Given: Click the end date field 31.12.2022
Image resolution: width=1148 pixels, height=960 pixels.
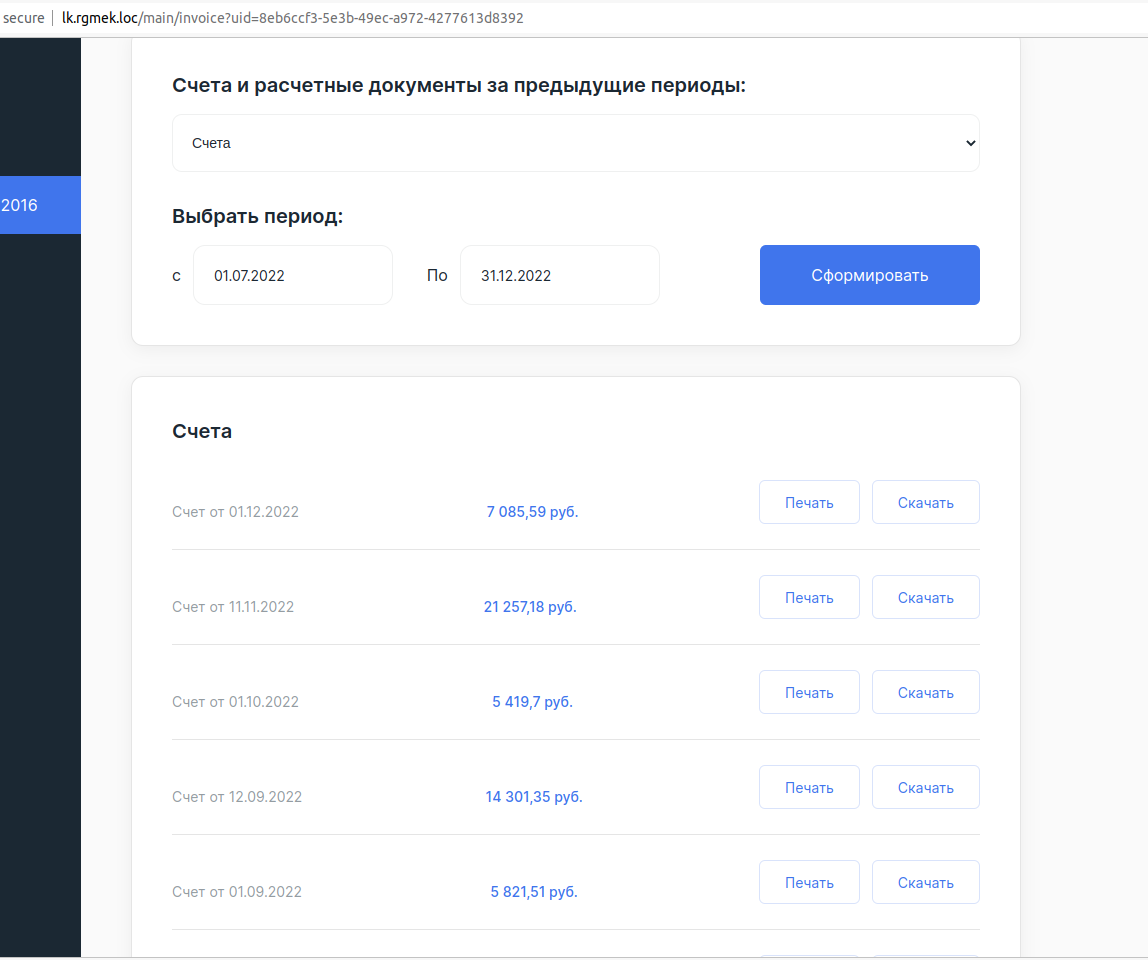Looking at the screenshot, I should click(x=559, y=275).
